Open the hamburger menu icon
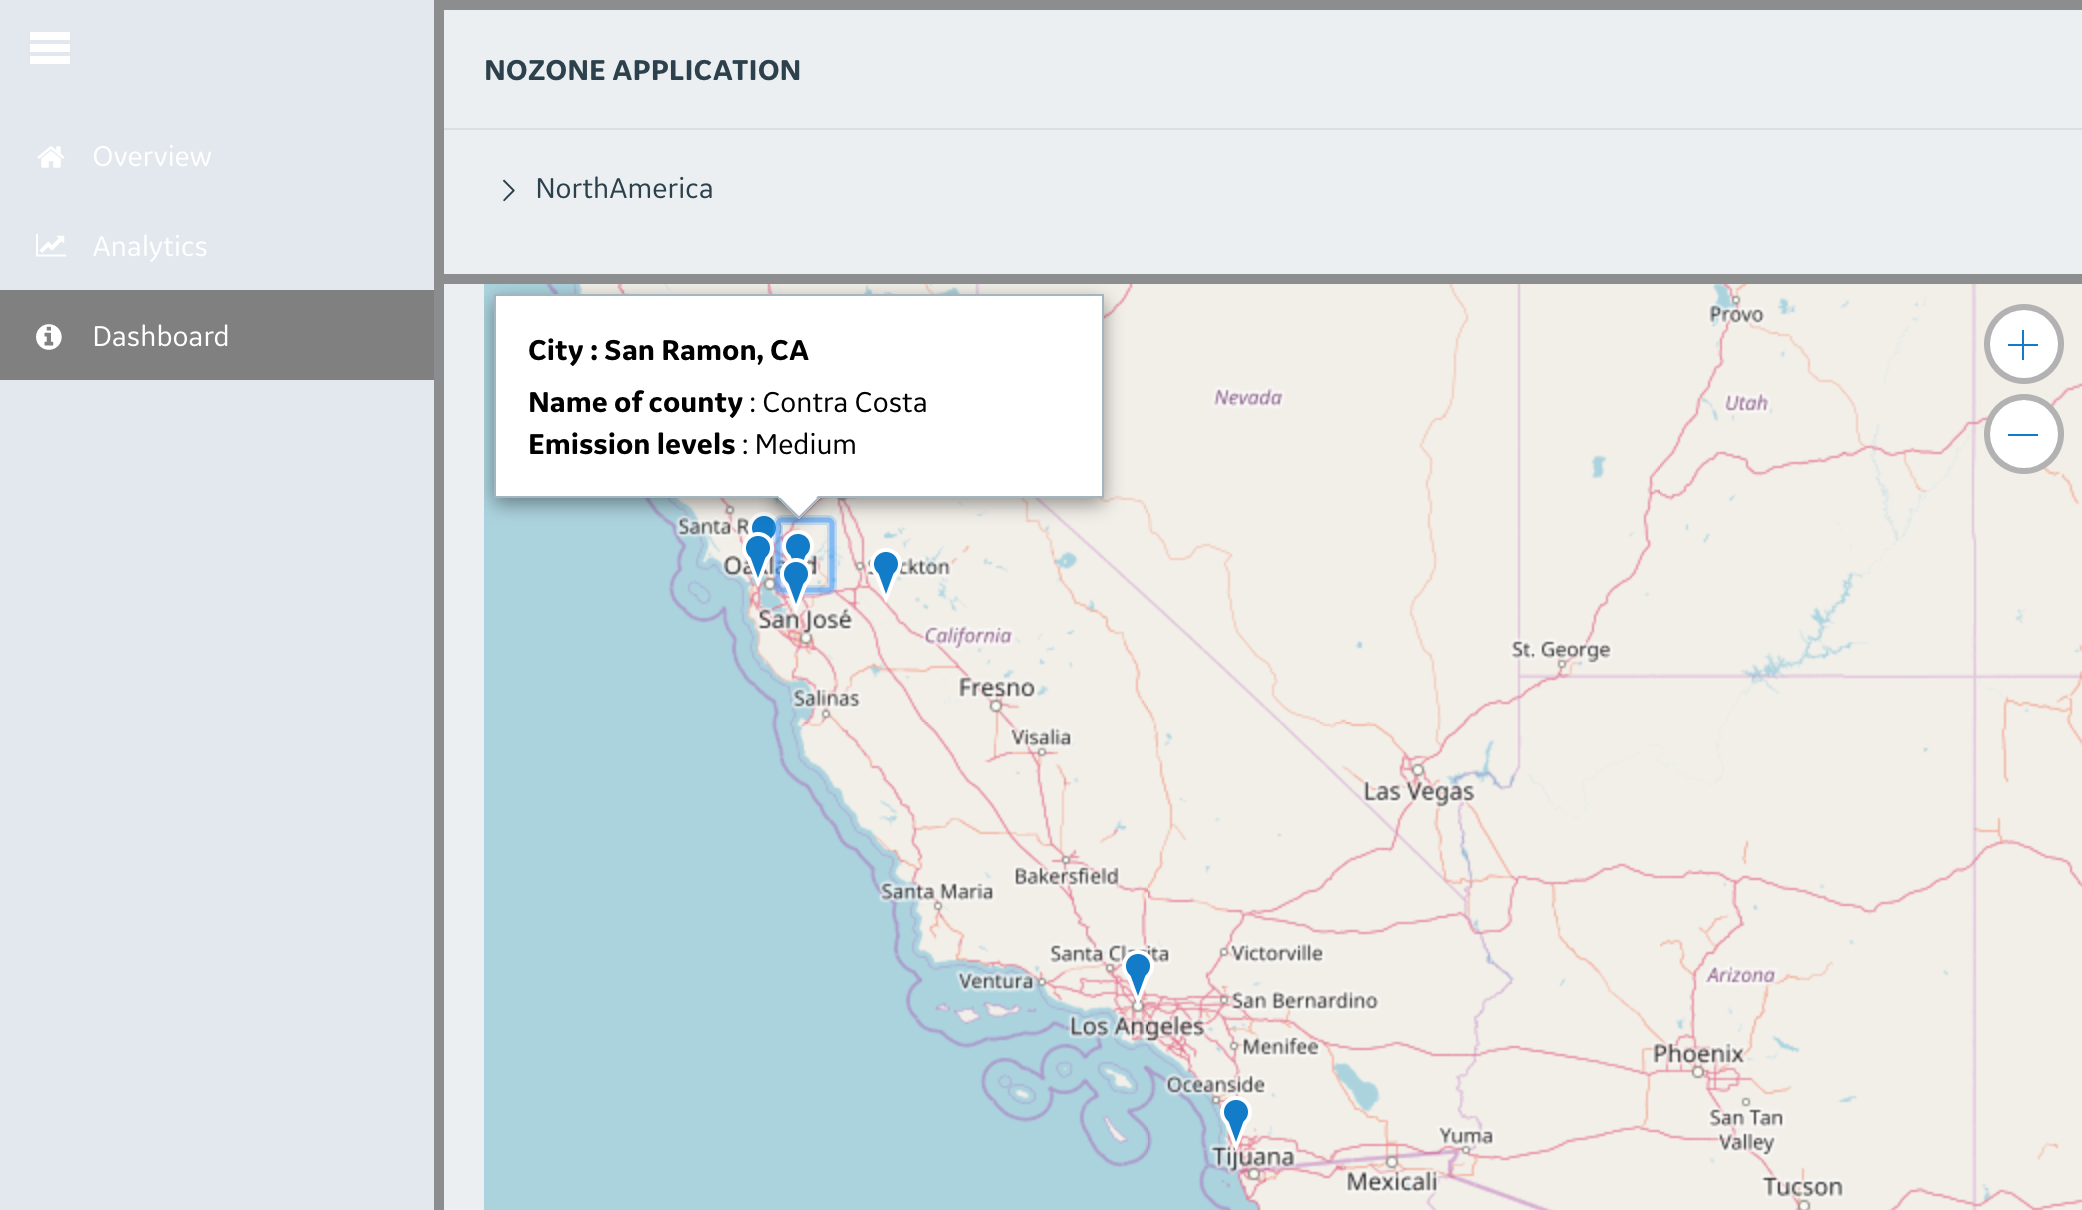2082x1210 pixels. pos(49,47)
